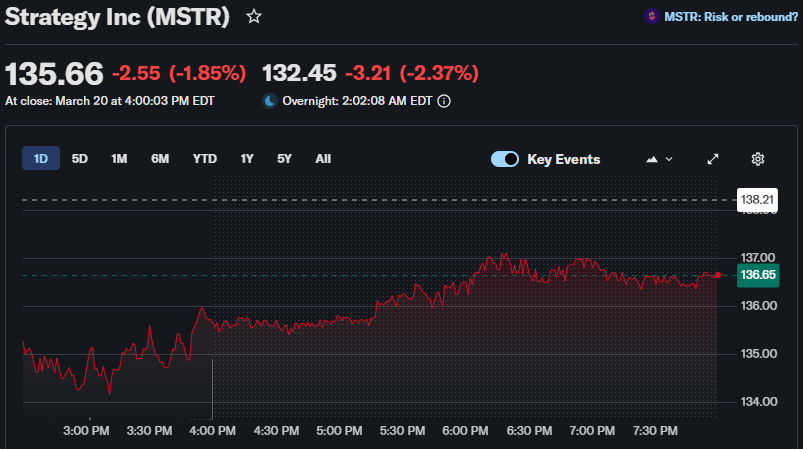803x449 pixels.
Task: Switch to the 5D range
Action: [x=80, y=159]
